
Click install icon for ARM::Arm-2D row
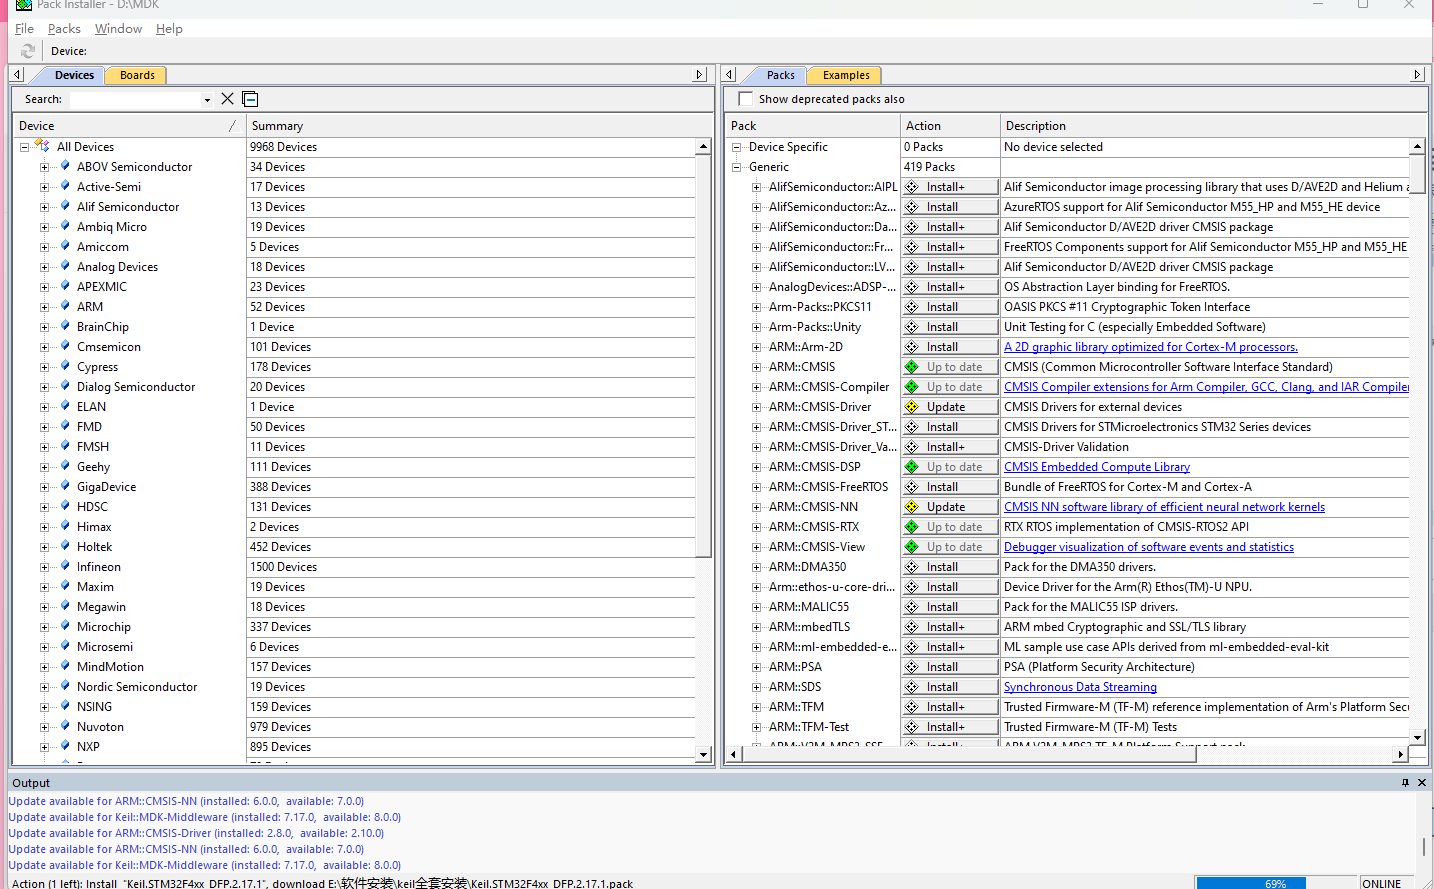pyautogui.click(x=912, y=347)
